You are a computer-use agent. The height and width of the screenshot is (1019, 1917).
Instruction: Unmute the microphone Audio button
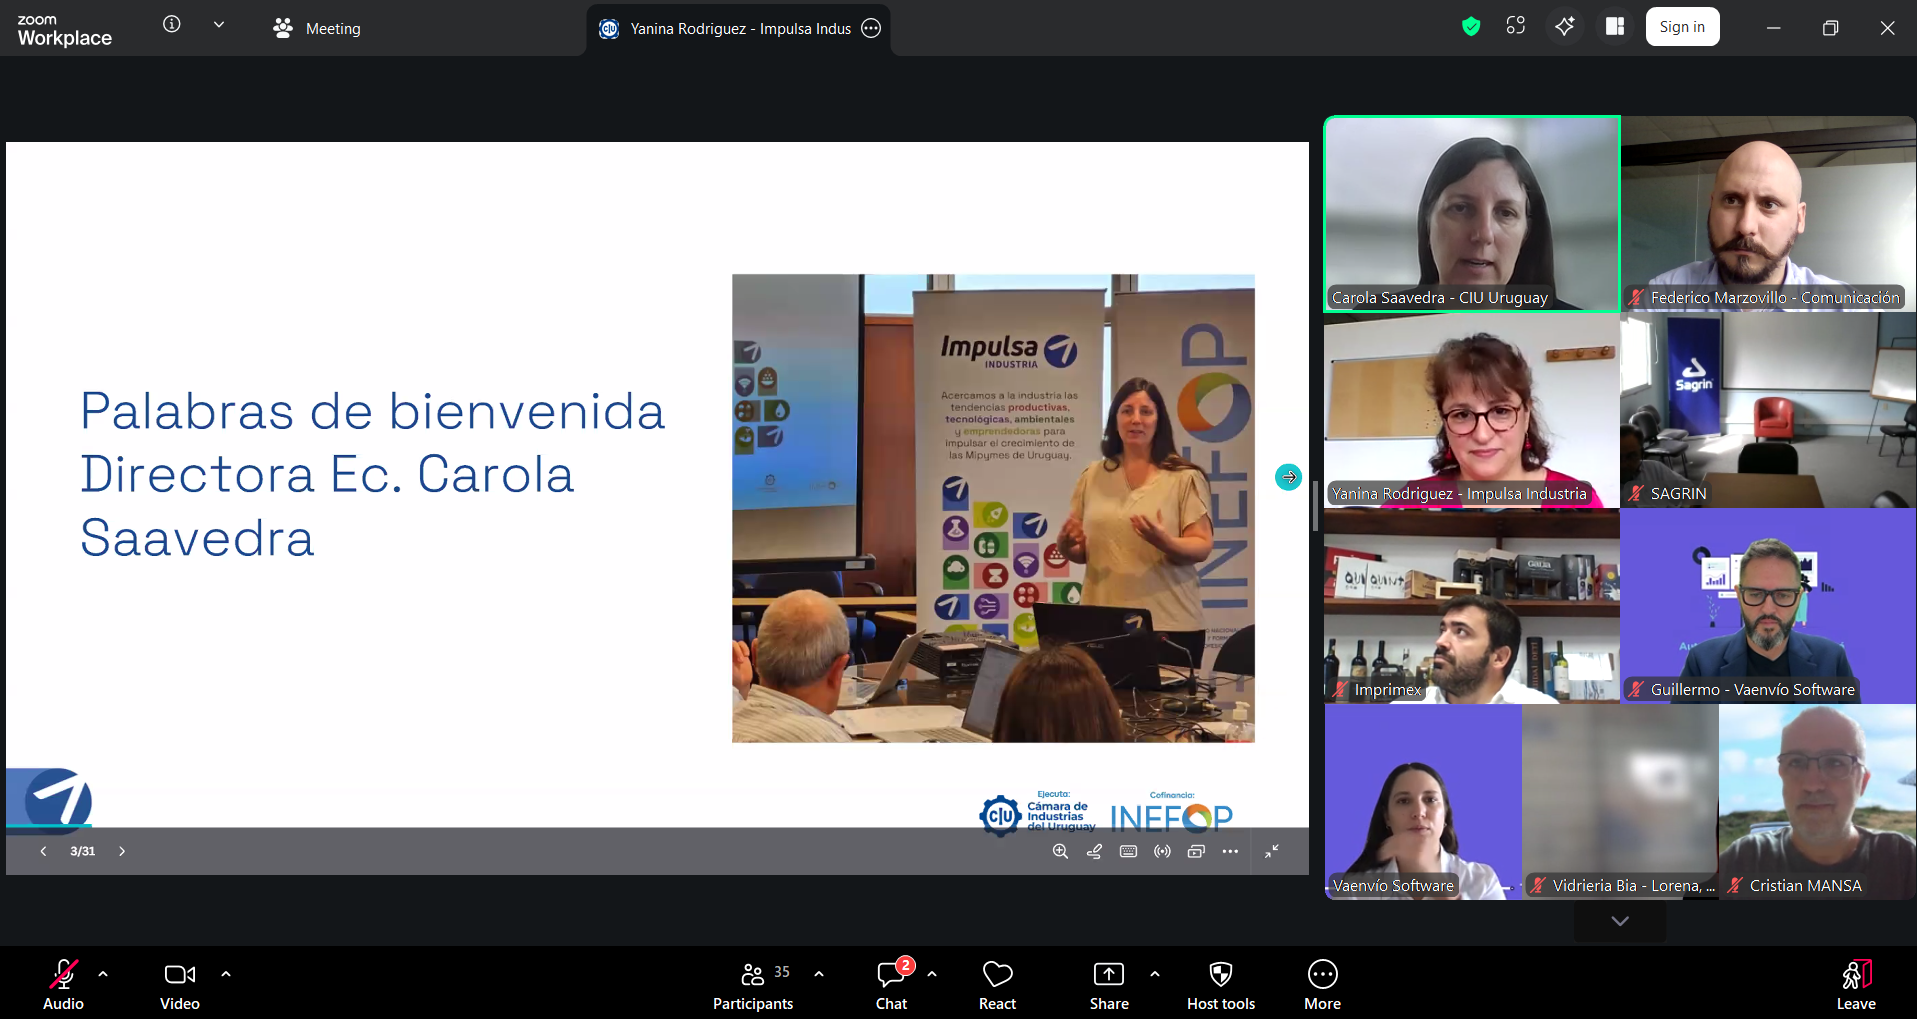click(x=63, y=985)
